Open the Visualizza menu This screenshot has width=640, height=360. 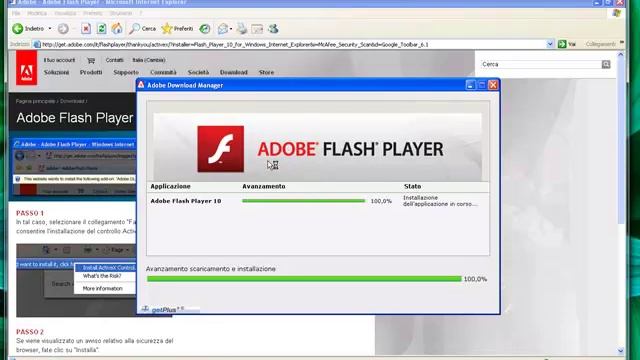point(65,13)
